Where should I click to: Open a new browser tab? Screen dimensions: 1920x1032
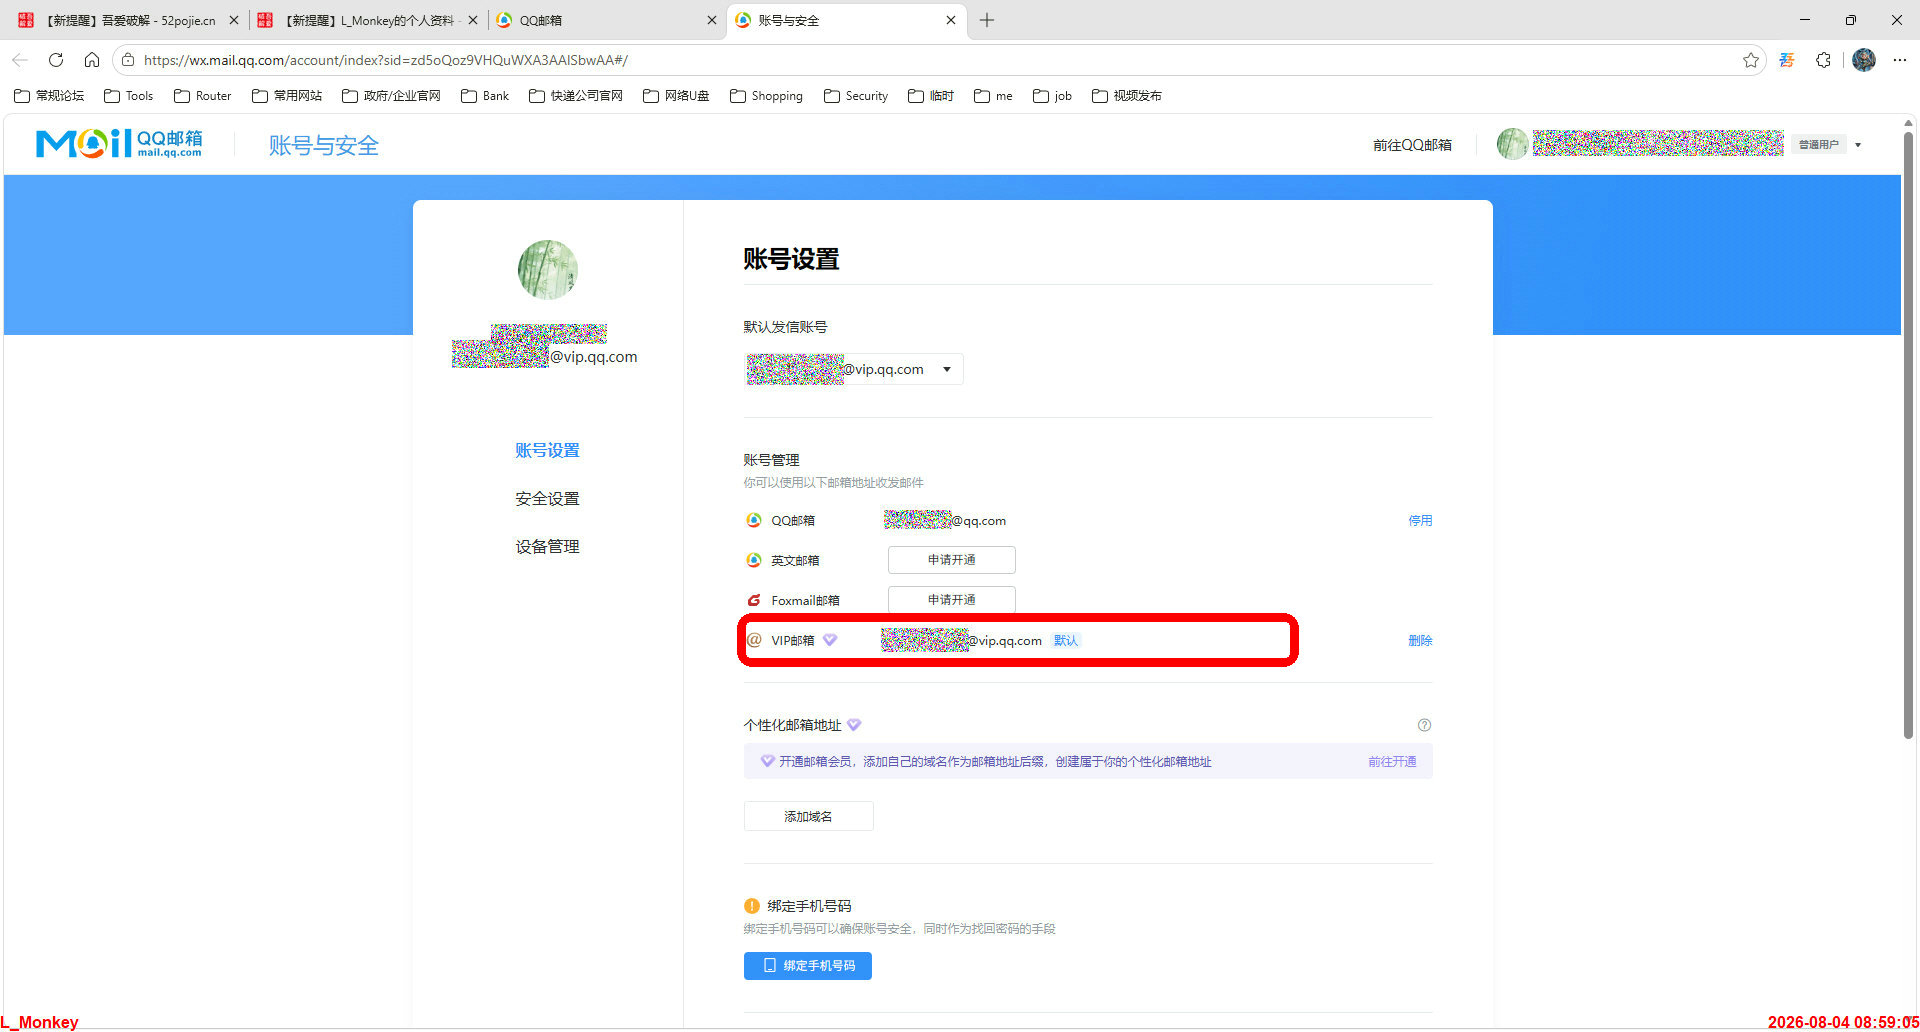pos(987,20)
